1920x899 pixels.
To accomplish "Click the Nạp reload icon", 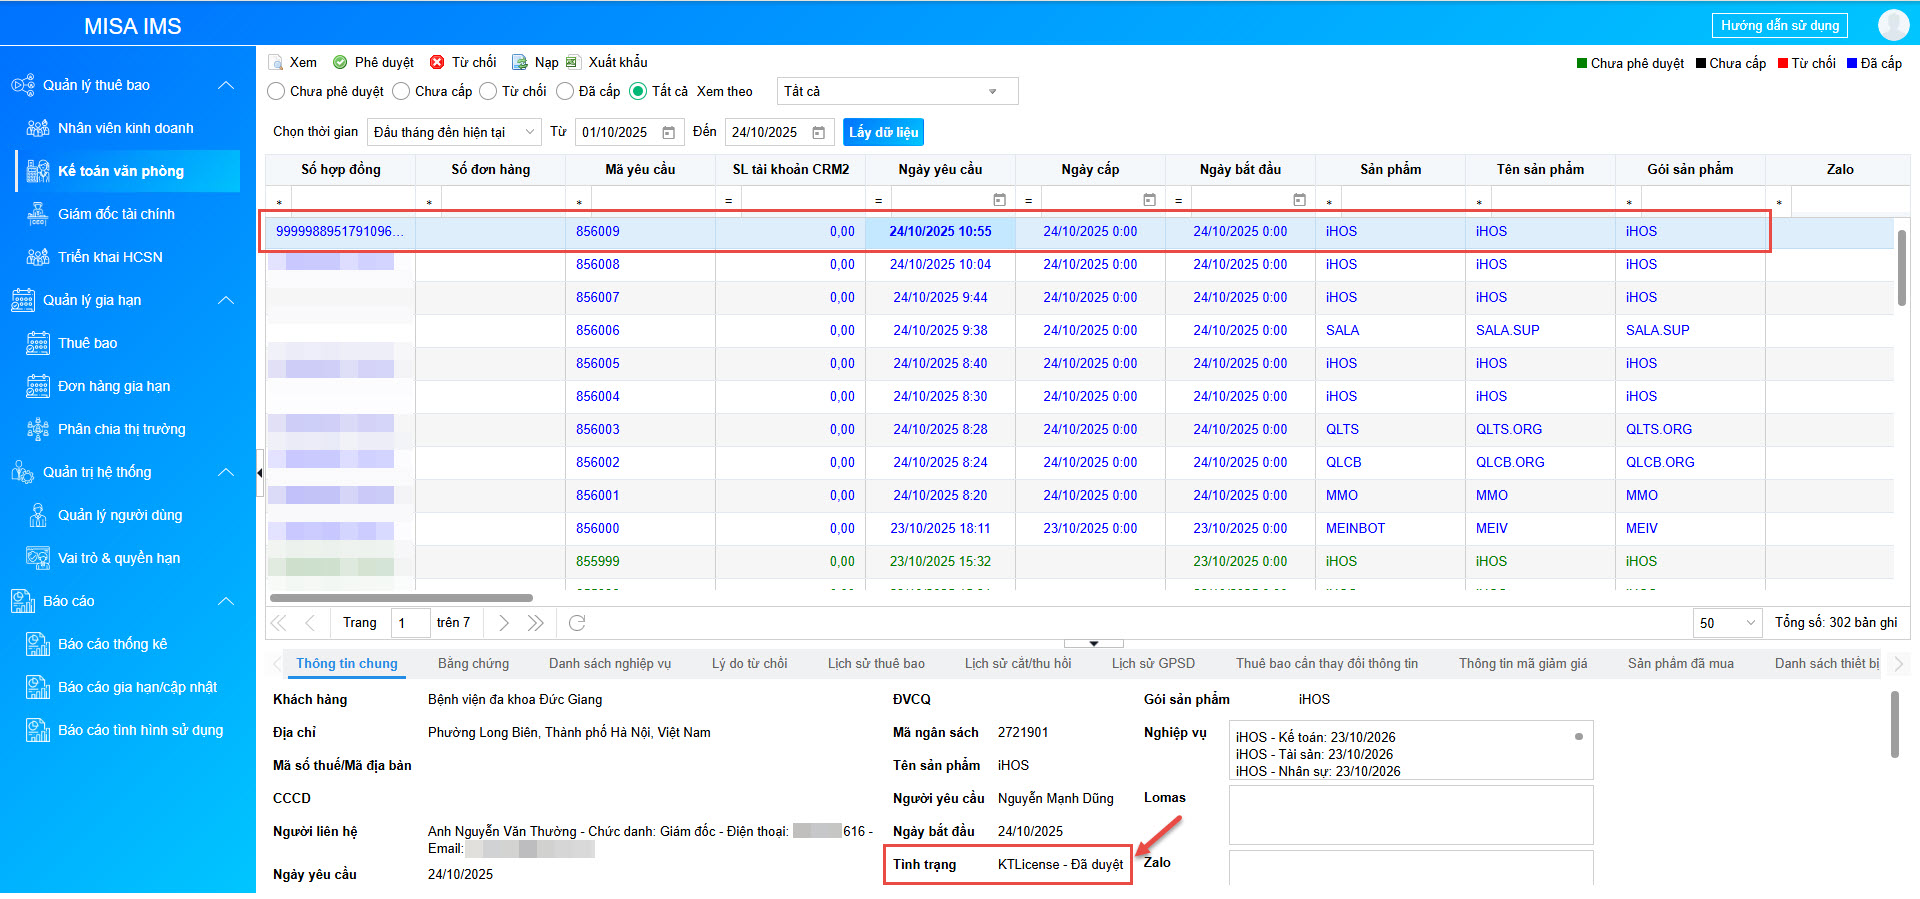I will (x=519, y=62).
